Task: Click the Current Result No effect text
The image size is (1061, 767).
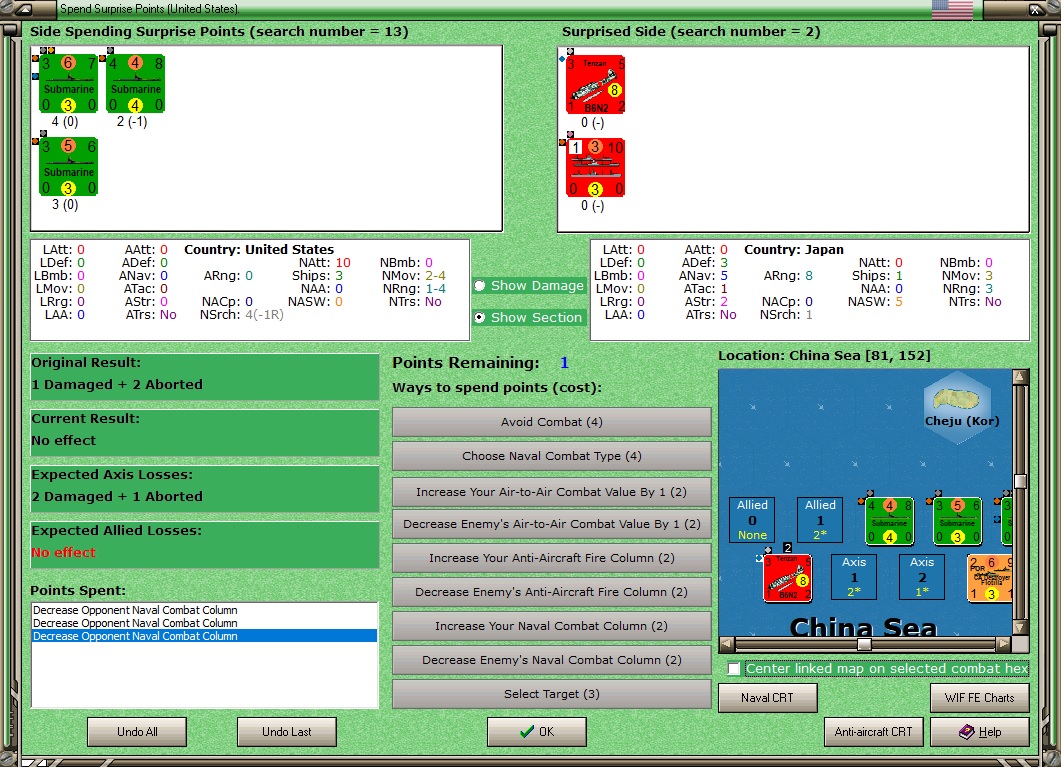Action: coord(64,440)
